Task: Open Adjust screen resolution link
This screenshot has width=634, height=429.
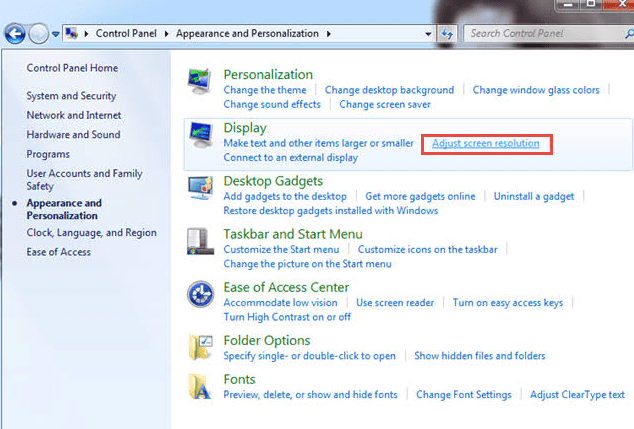Action: point(485,144)
